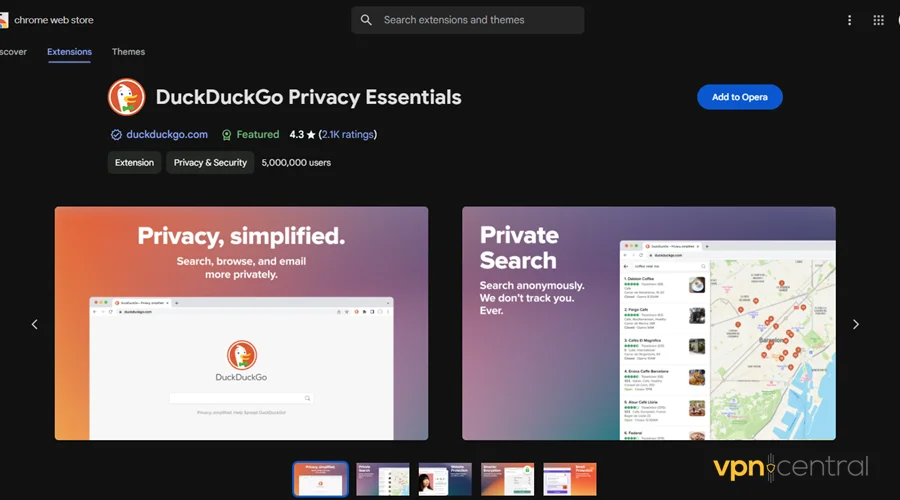
Task: Click the 5,000,000 users text
Action: 296,162
